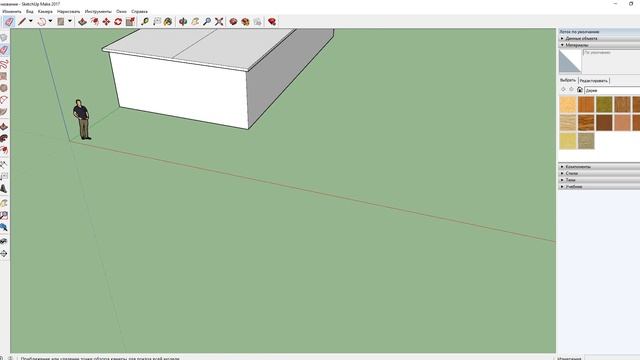The image size is (640, 360).
Task: Select the Look Around tool in left toolbar
Action: pos(4,242)
